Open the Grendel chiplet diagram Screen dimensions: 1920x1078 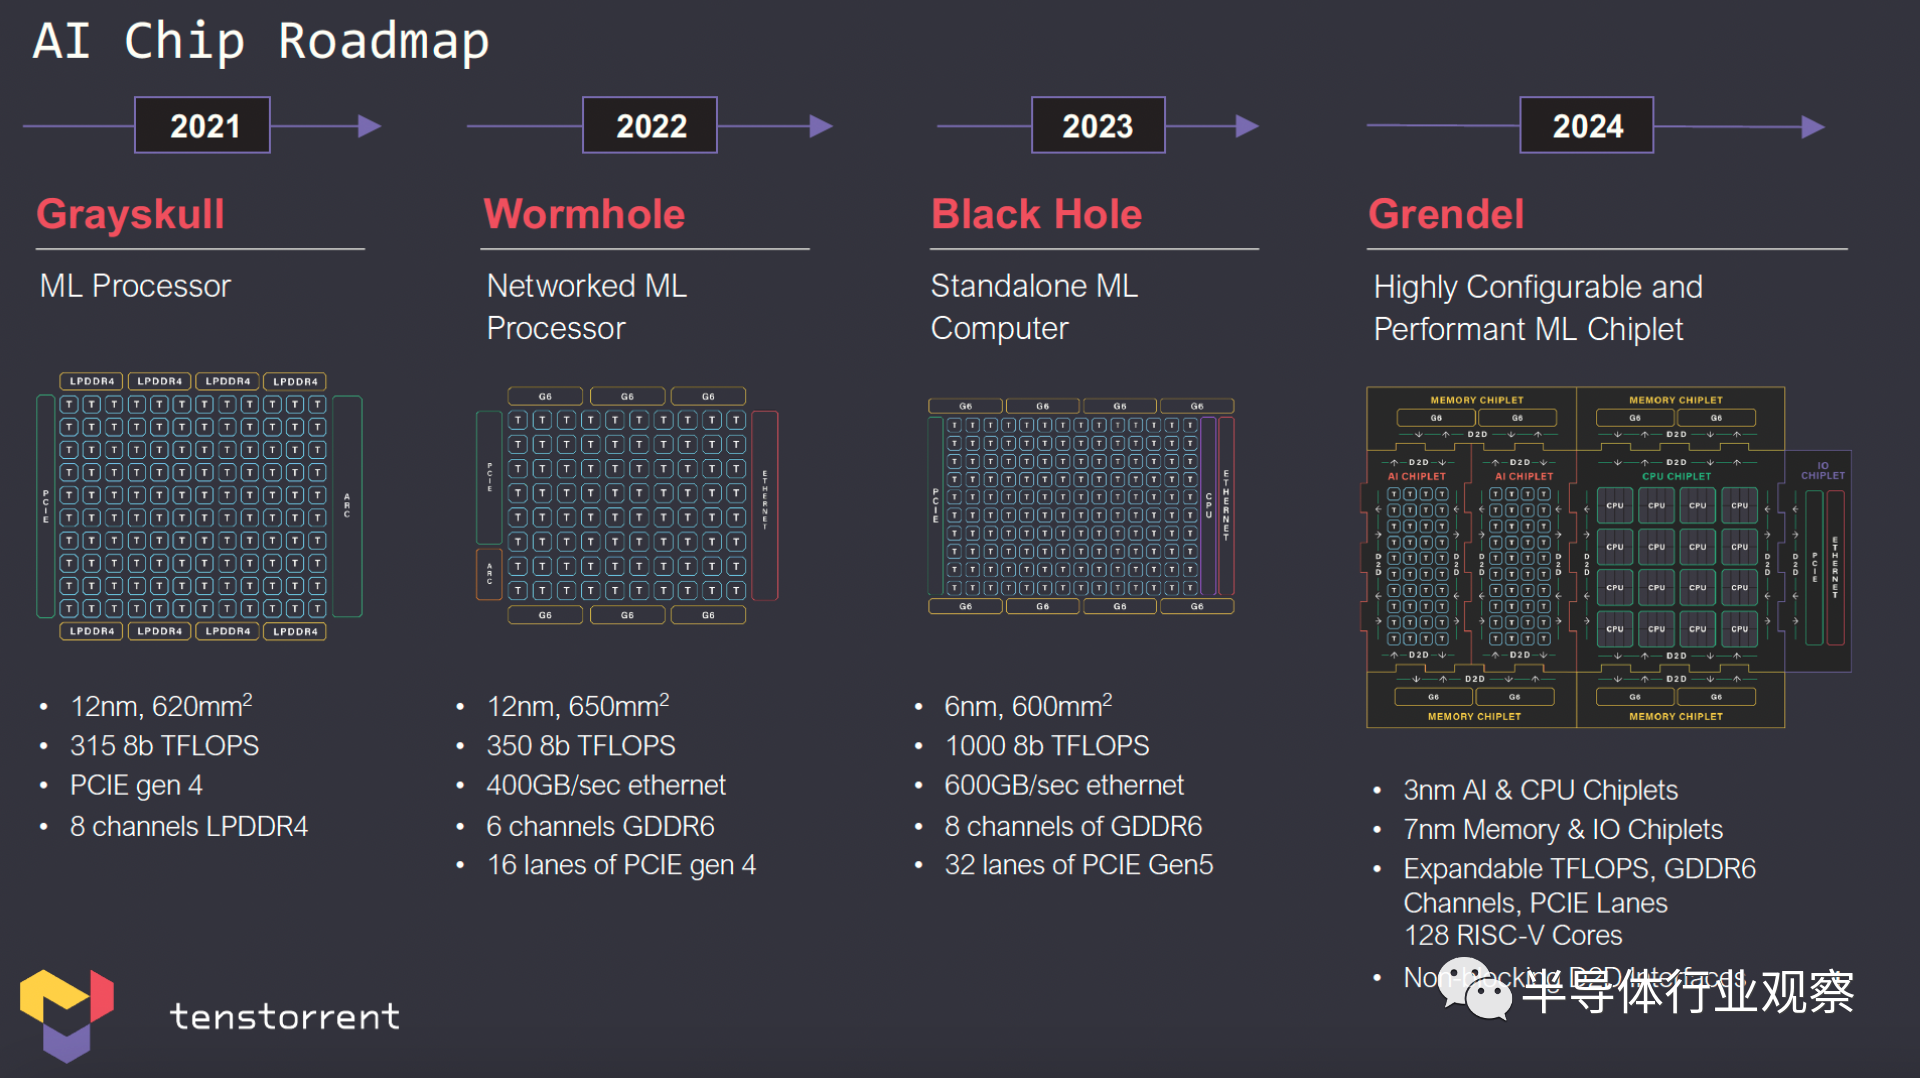tap(1608, 557)
